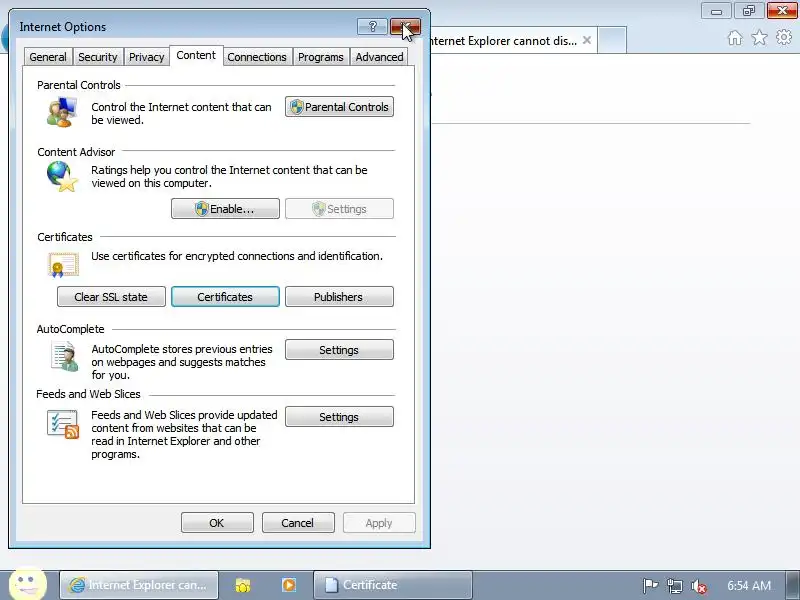Screen dimensions: 800x600
Task: Restore down the Internet Explorer window
Action: click(748, 11)
